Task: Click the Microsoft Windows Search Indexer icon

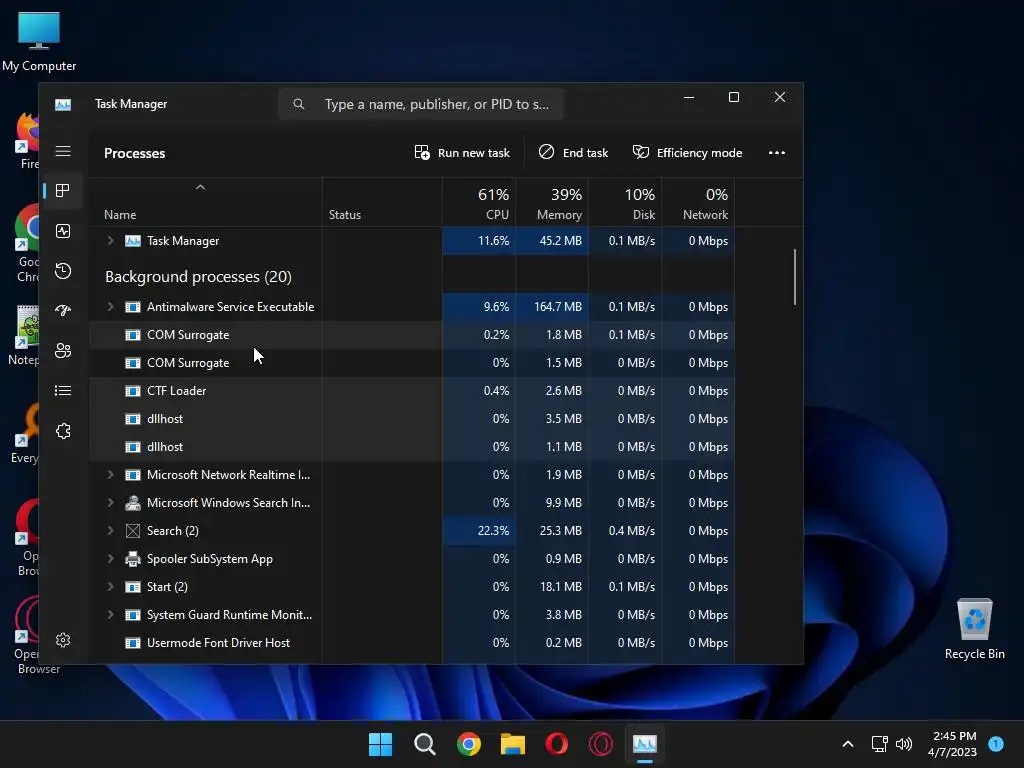Action: click(133, 503)
